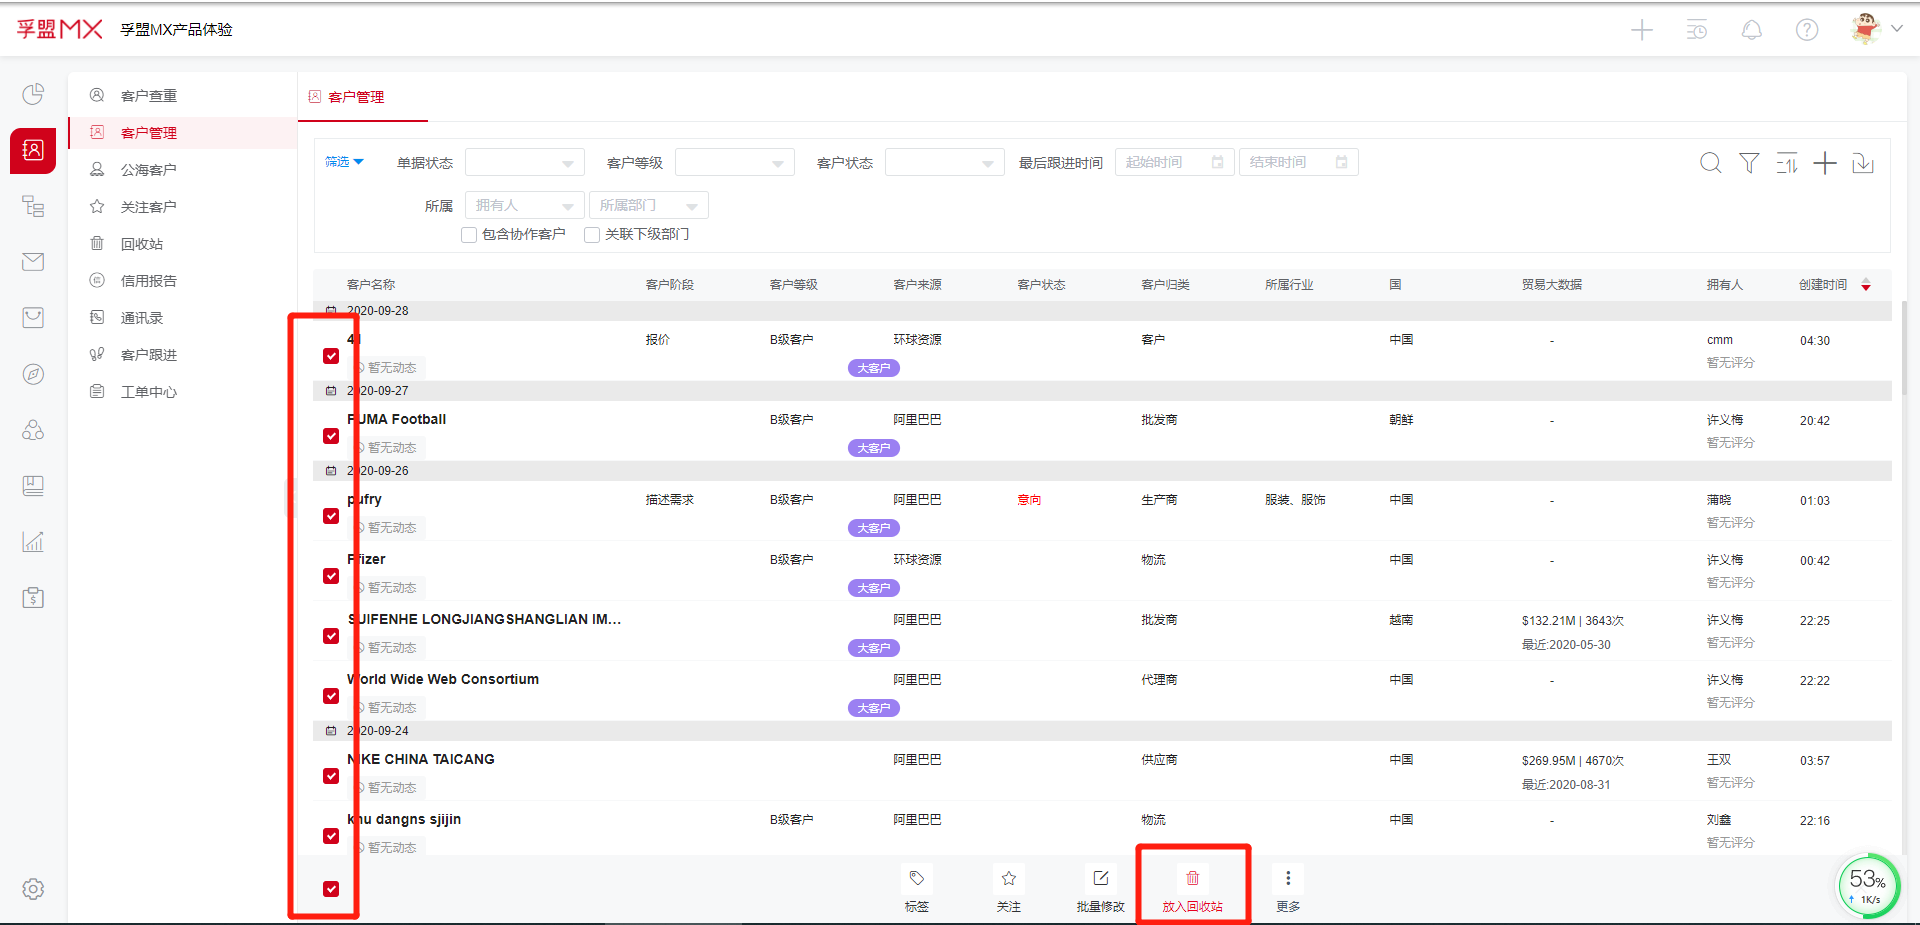1920x925 pixels.
Task: Click the 放入回收站 trash icon
Action: pos(1192,879)
